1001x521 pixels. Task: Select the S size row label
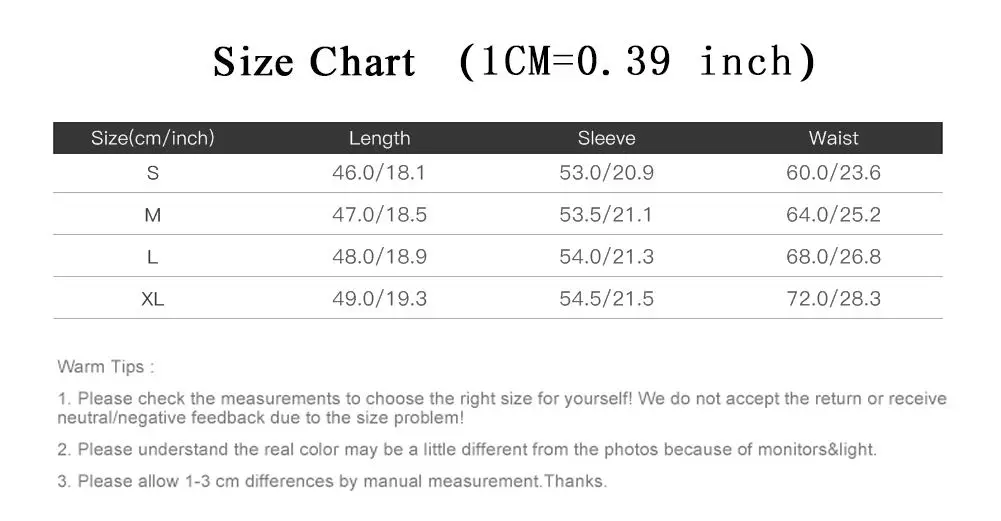click(x=153, y=173)
